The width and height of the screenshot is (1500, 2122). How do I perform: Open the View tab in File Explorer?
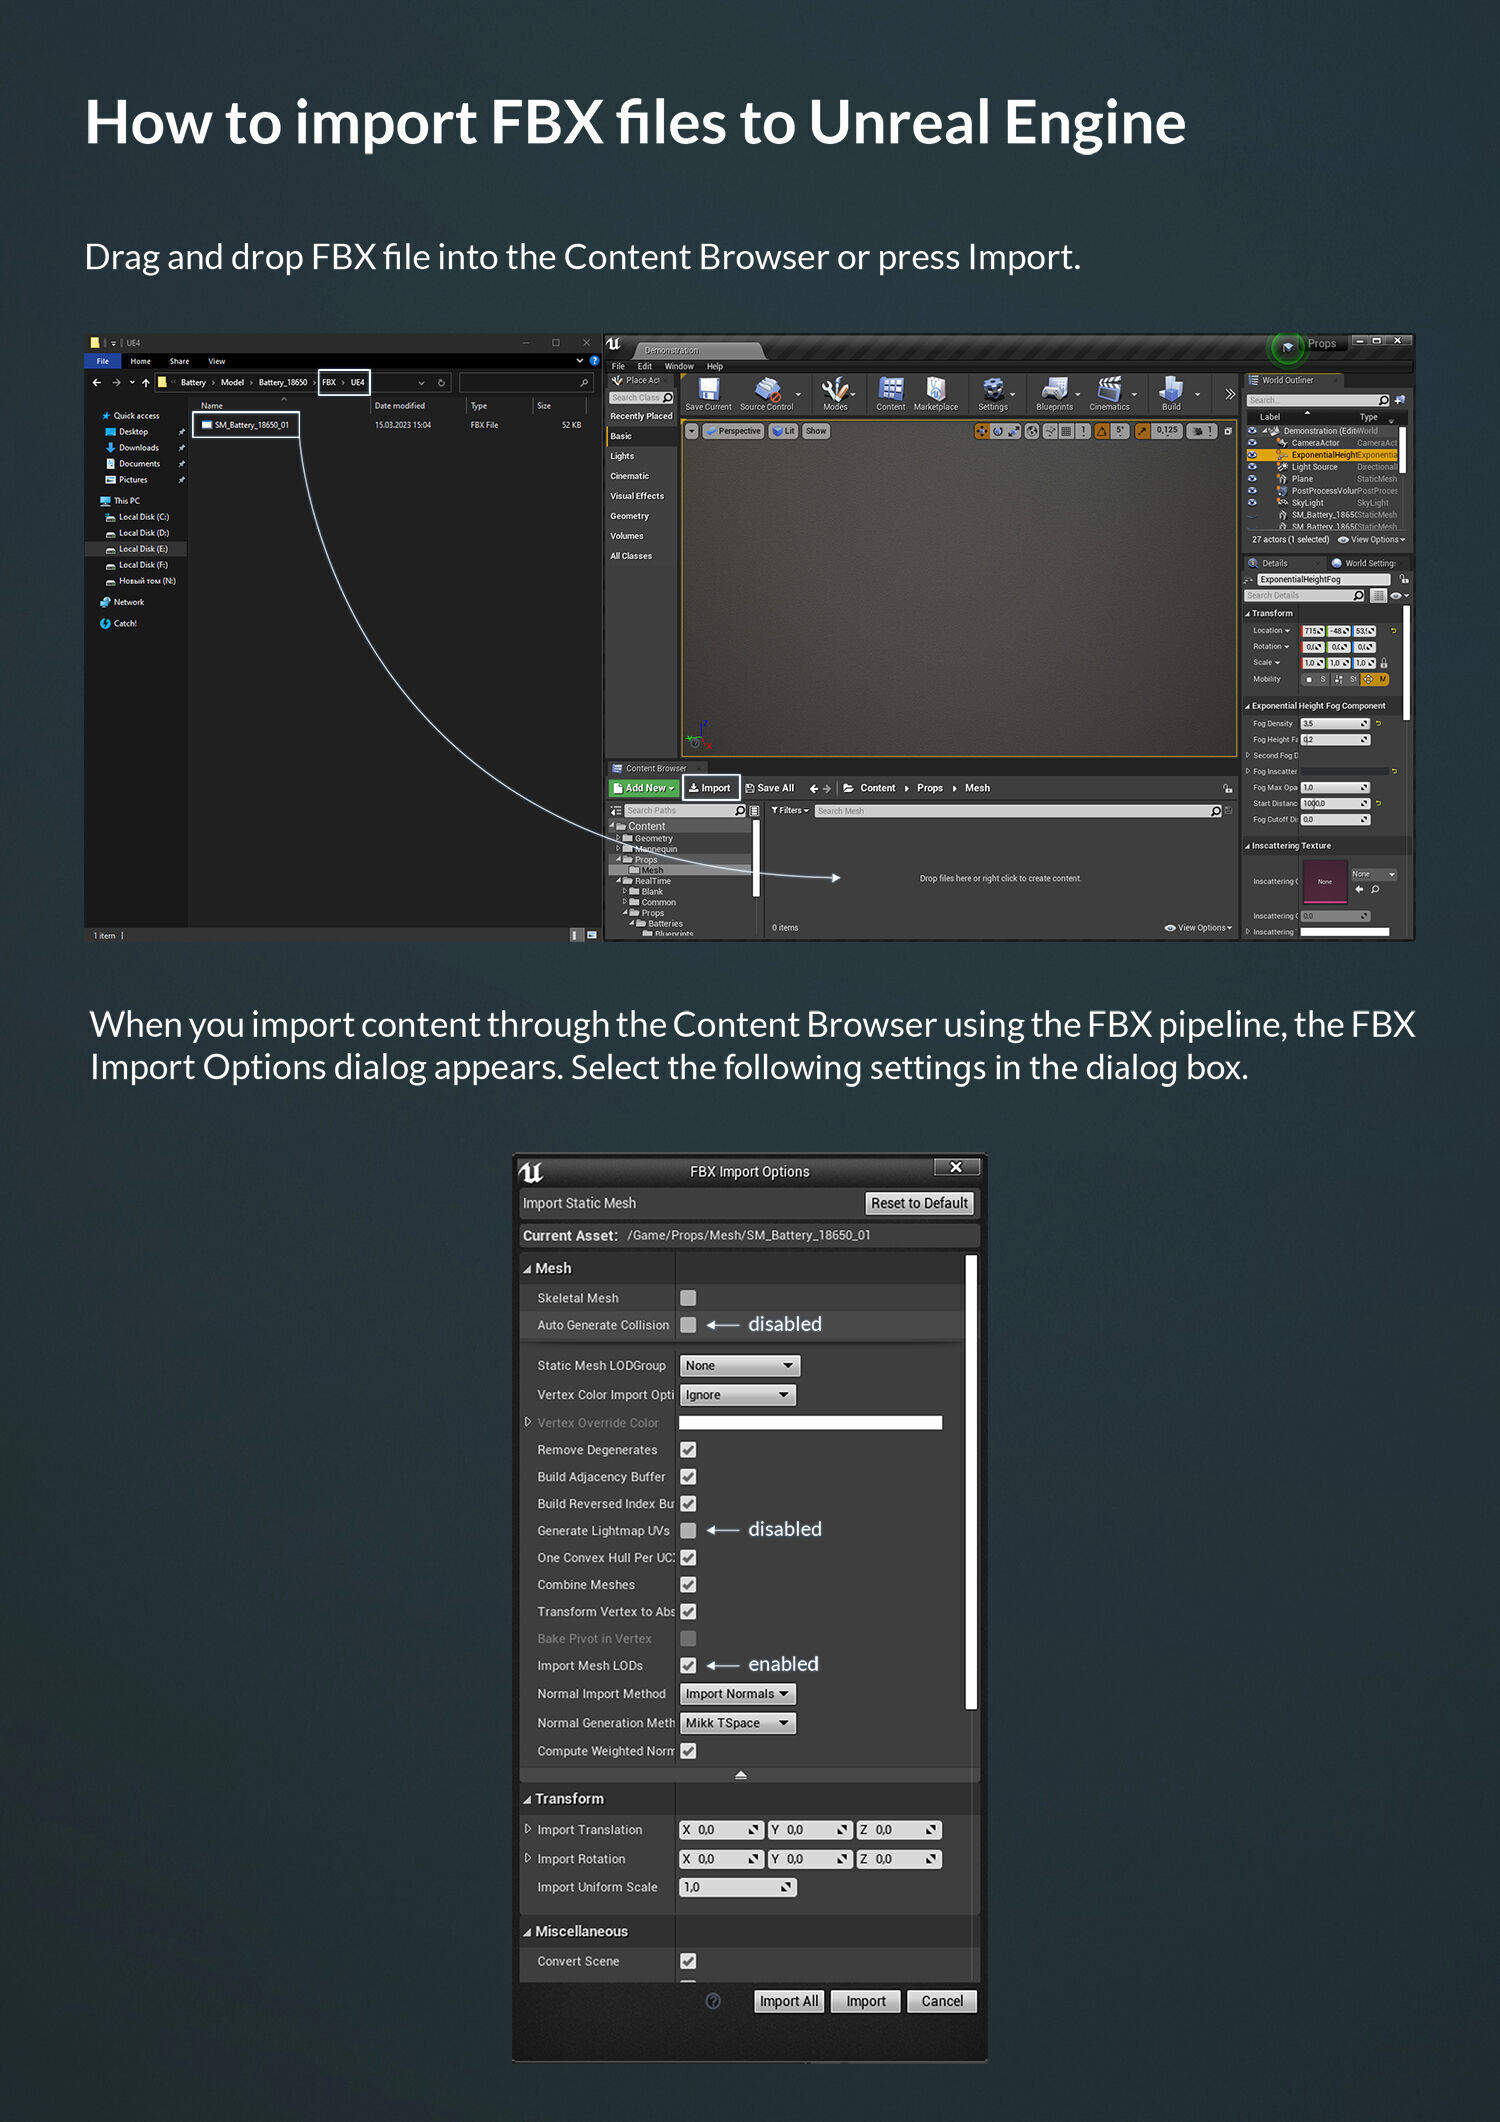click(217, 361)
